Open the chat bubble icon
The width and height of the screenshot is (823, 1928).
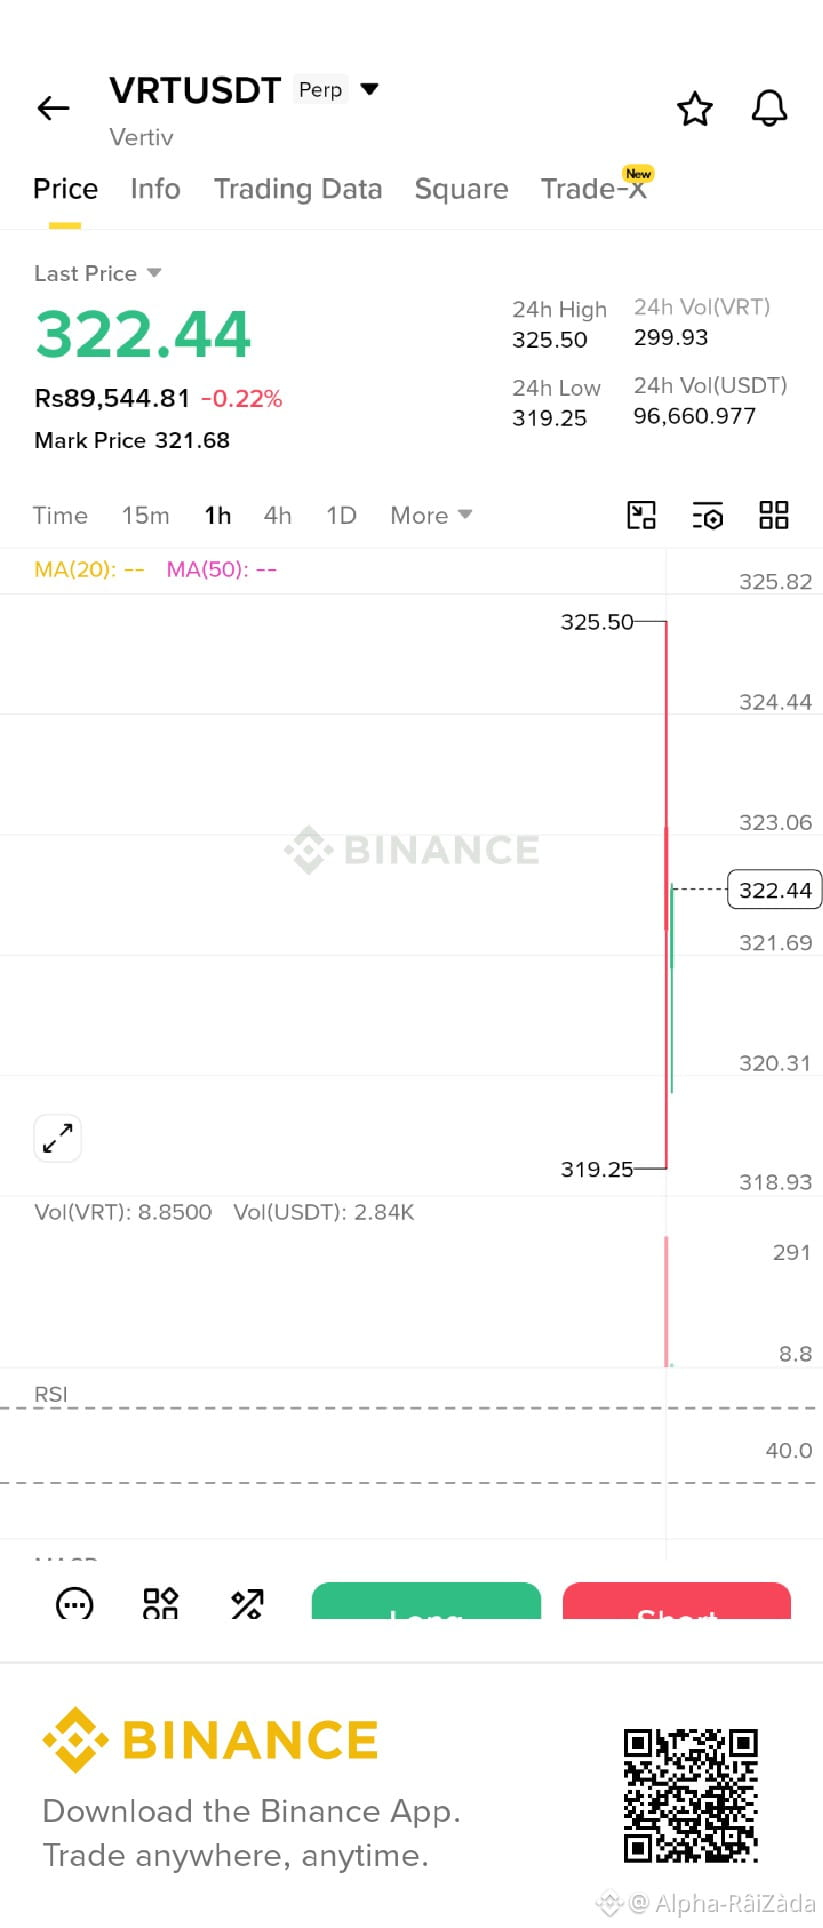pos(74,1603)
